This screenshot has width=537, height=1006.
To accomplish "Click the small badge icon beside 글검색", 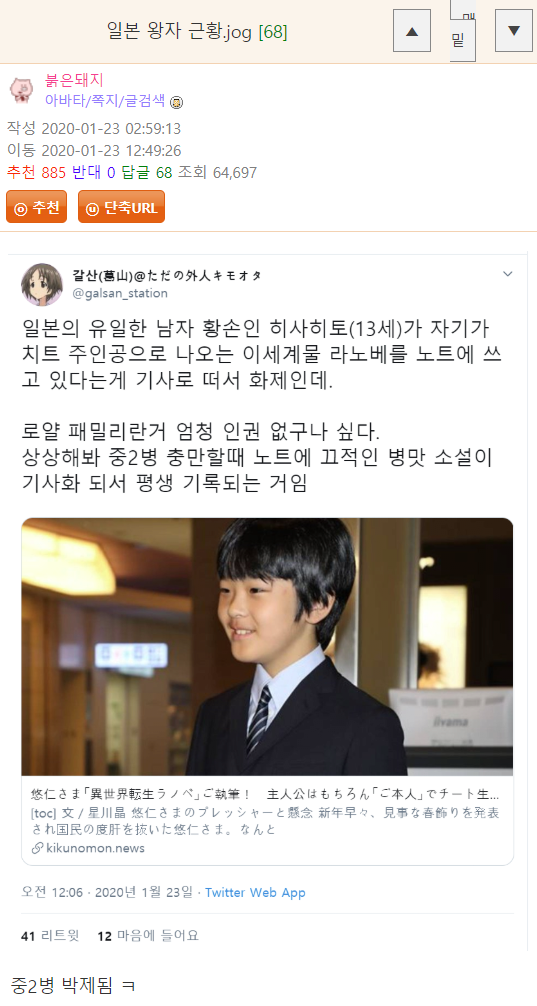I will point(176,102).
